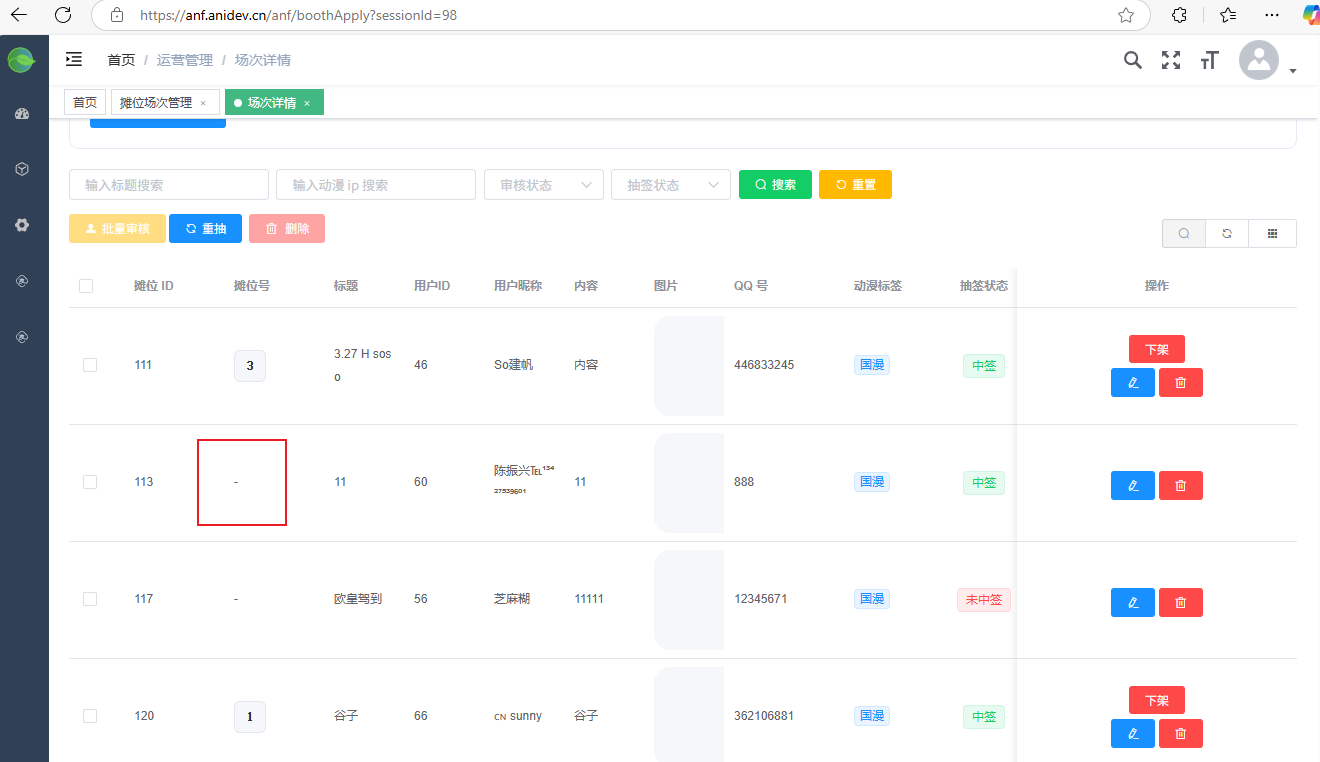Open font size setting icon
The image size is (1320, 762).
(x=1210, y=60)
